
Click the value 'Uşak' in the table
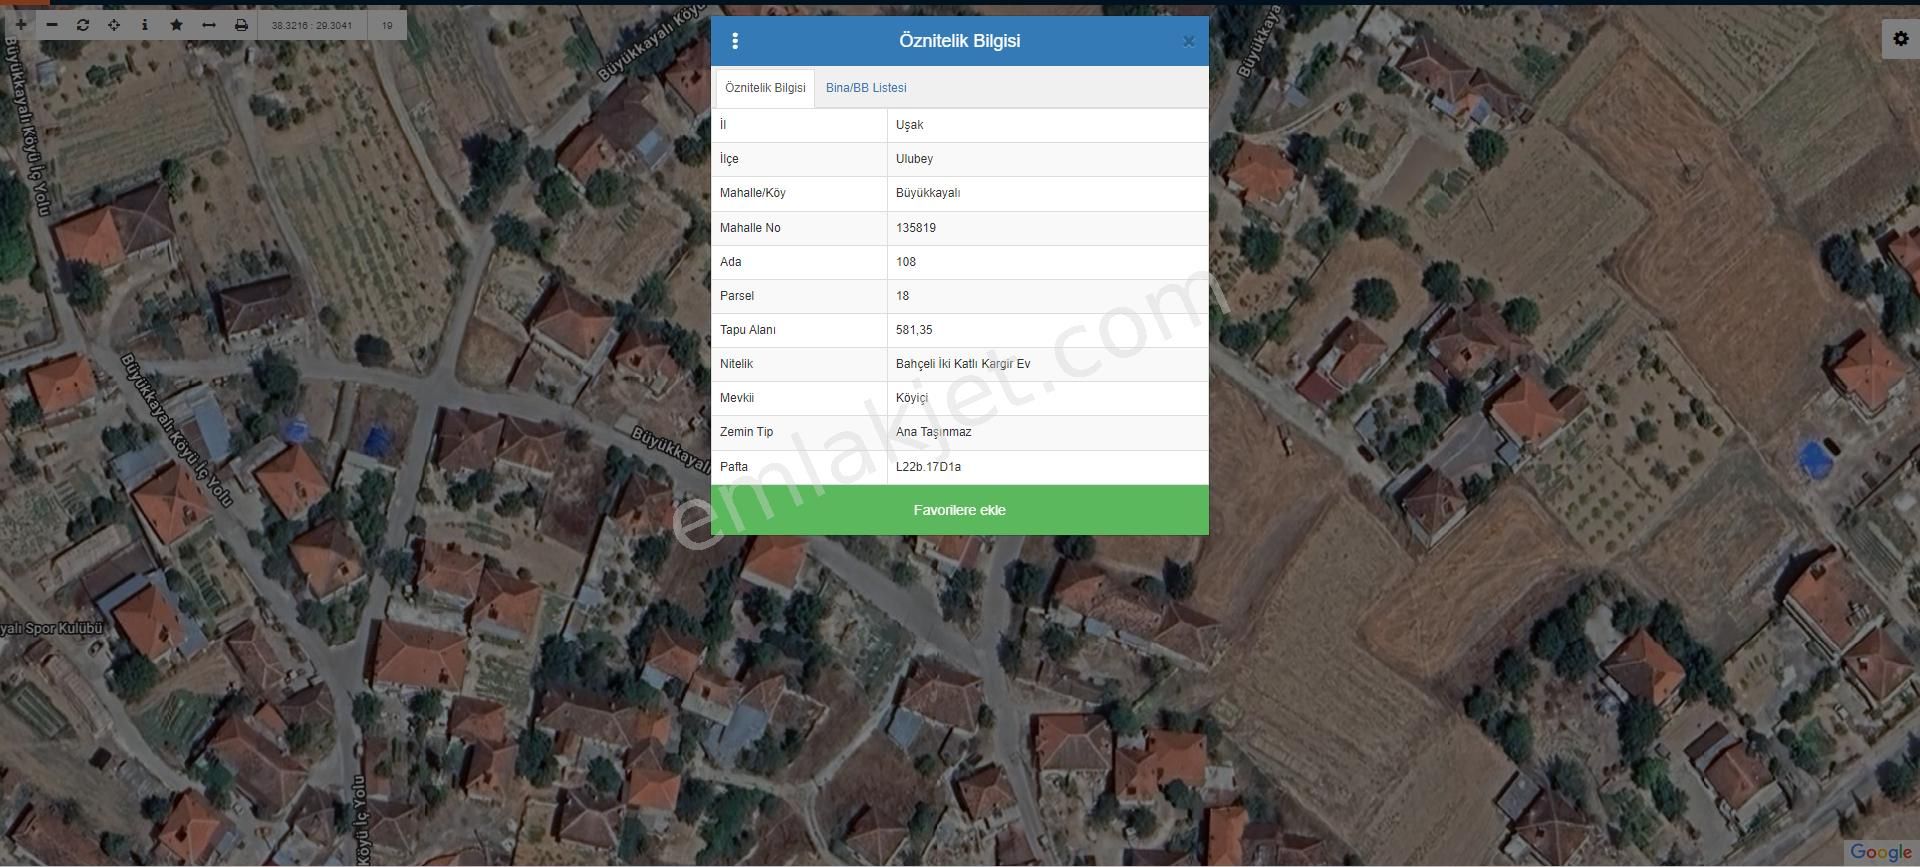910,125
